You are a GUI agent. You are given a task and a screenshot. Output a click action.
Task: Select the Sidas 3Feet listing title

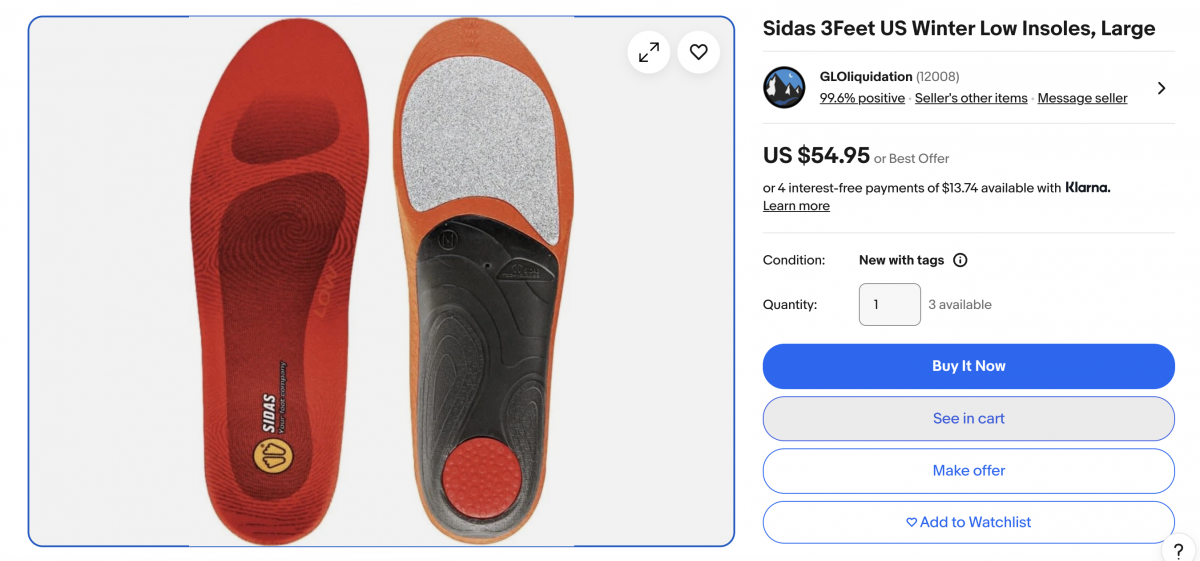point(959,29)
